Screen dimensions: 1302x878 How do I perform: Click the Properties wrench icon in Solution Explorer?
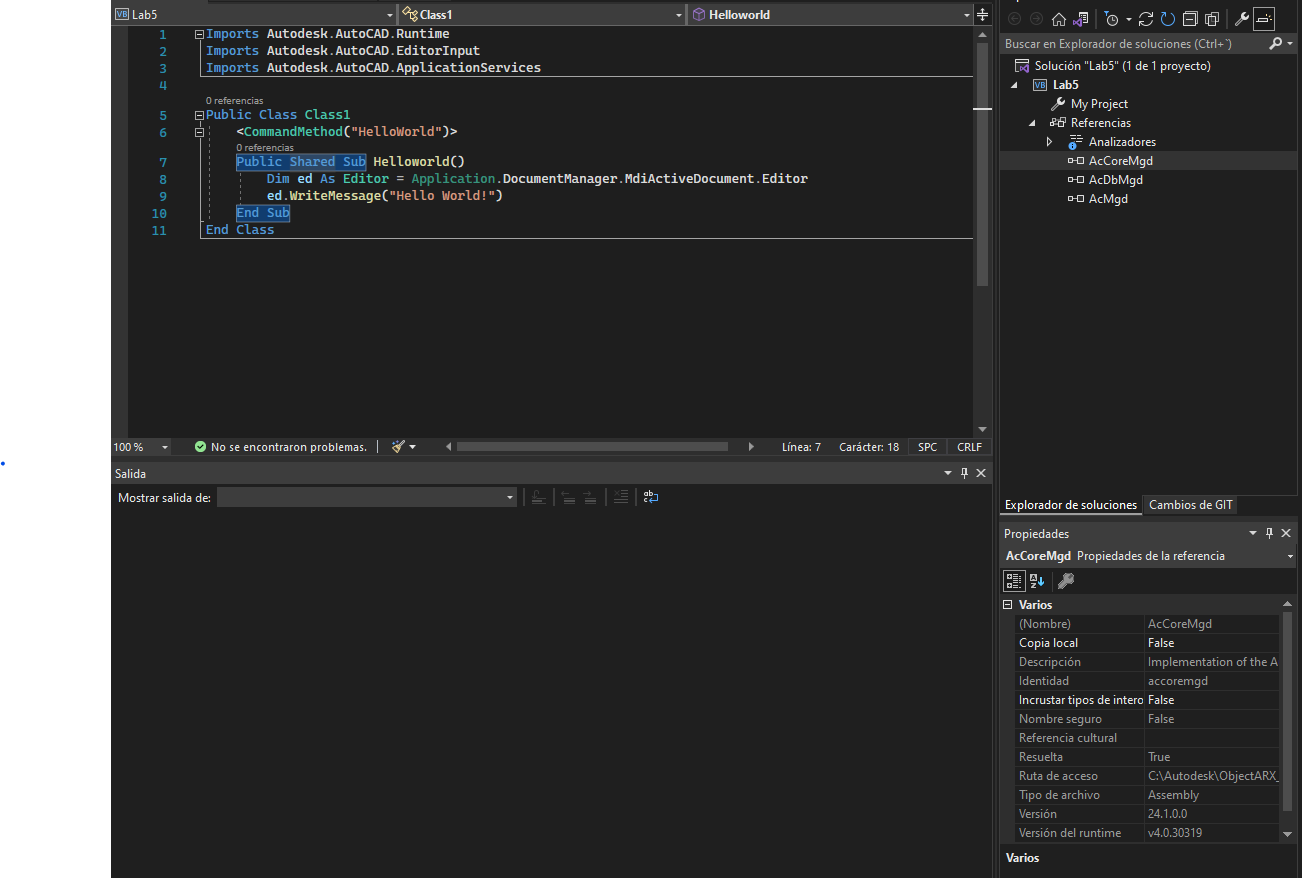pyautogui.click(x=1241, y=19)
